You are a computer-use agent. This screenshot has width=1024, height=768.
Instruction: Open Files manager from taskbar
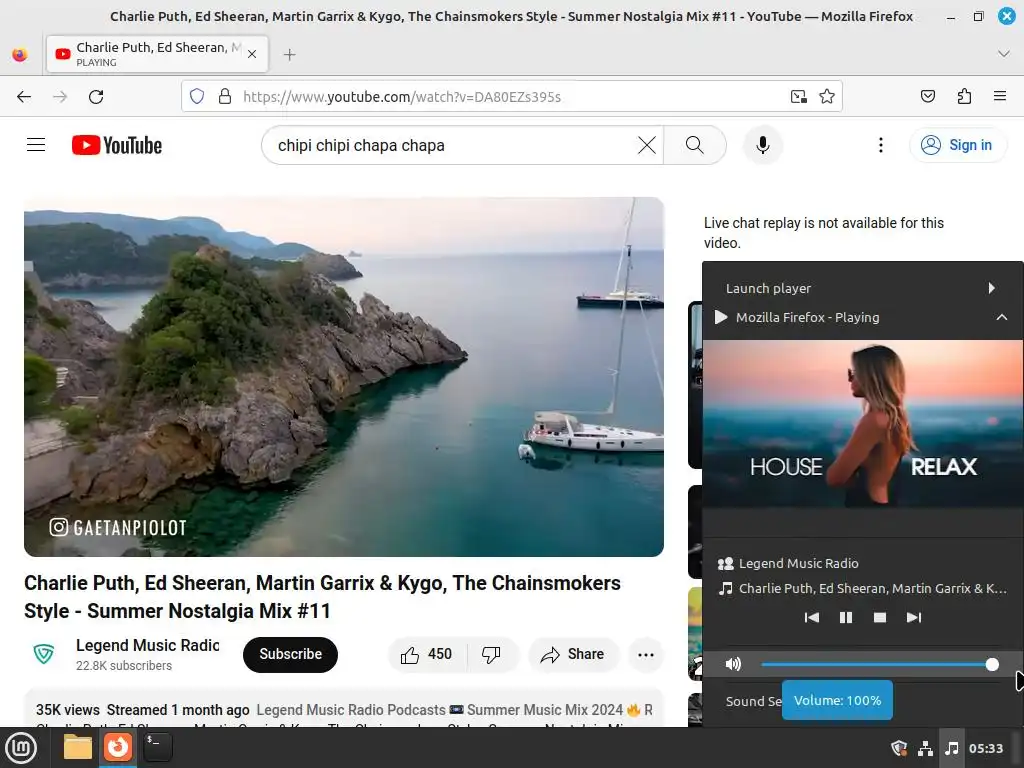click(x=78, y=748)
